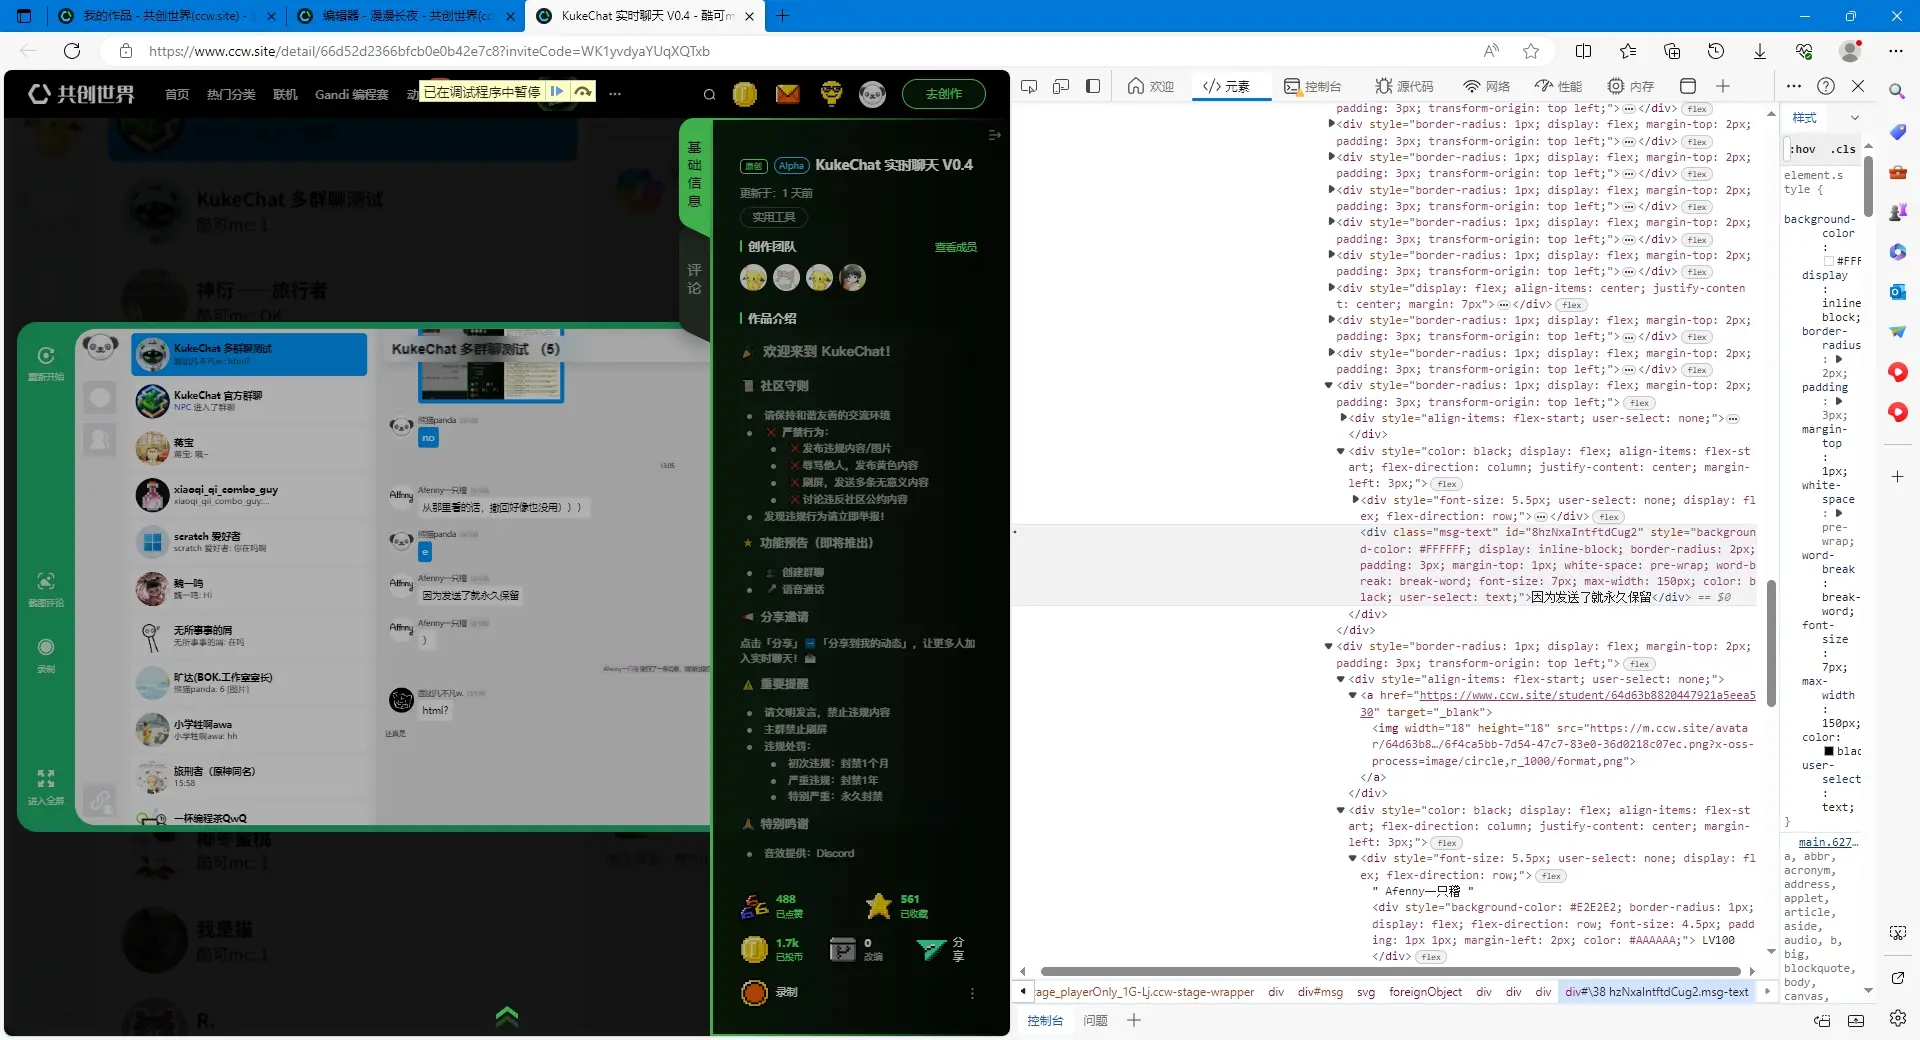Image resolution: width=1920 pixels, height=1040 pixels.
Task: Click the 实用工具 tag
Action: pos(774,217)
